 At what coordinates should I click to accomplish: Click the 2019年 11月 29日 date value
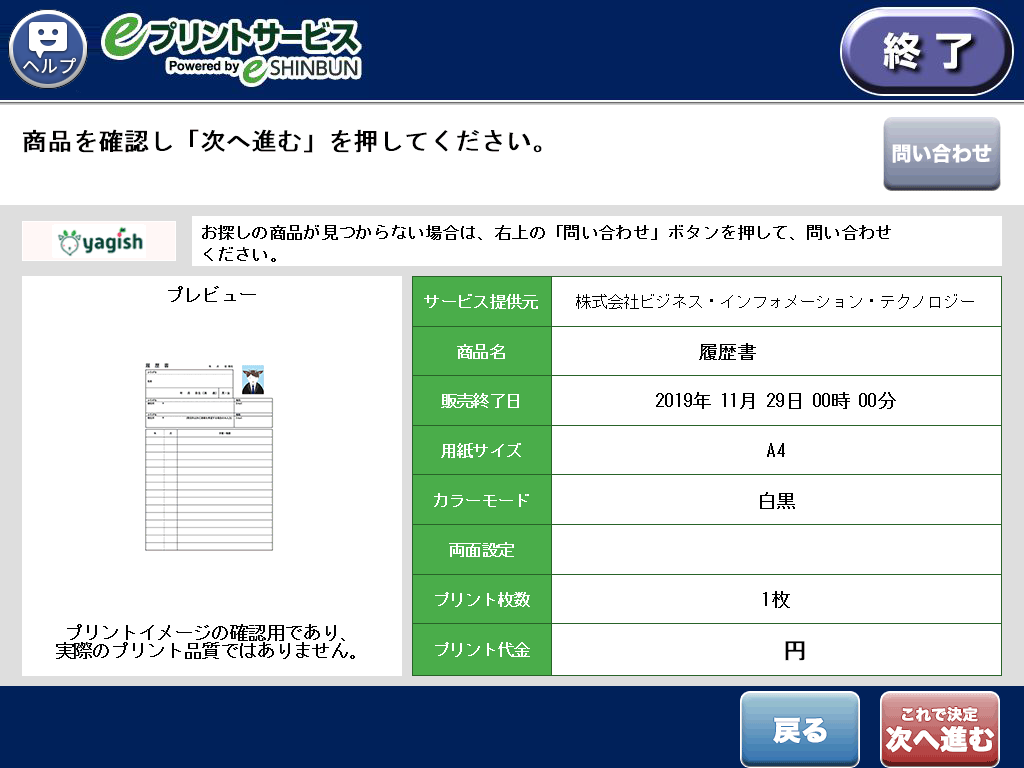(775, 400)
